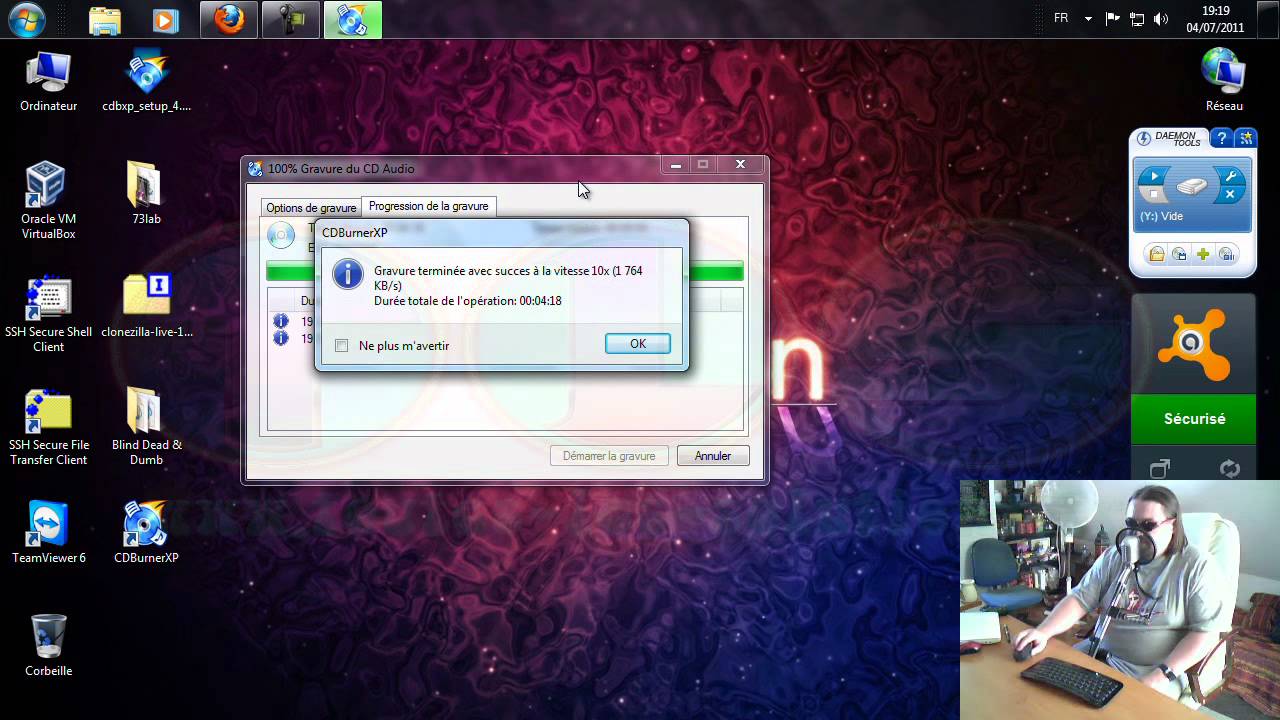
Task: Click the burn window's title bar disc icon
Action: (255, 169)
